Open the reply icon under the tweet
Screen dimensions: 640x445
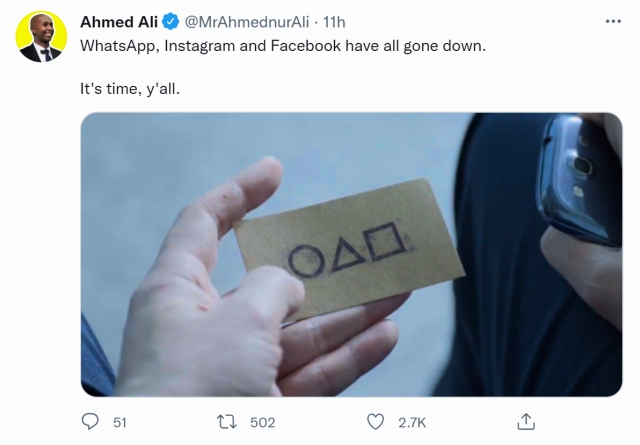90,422
